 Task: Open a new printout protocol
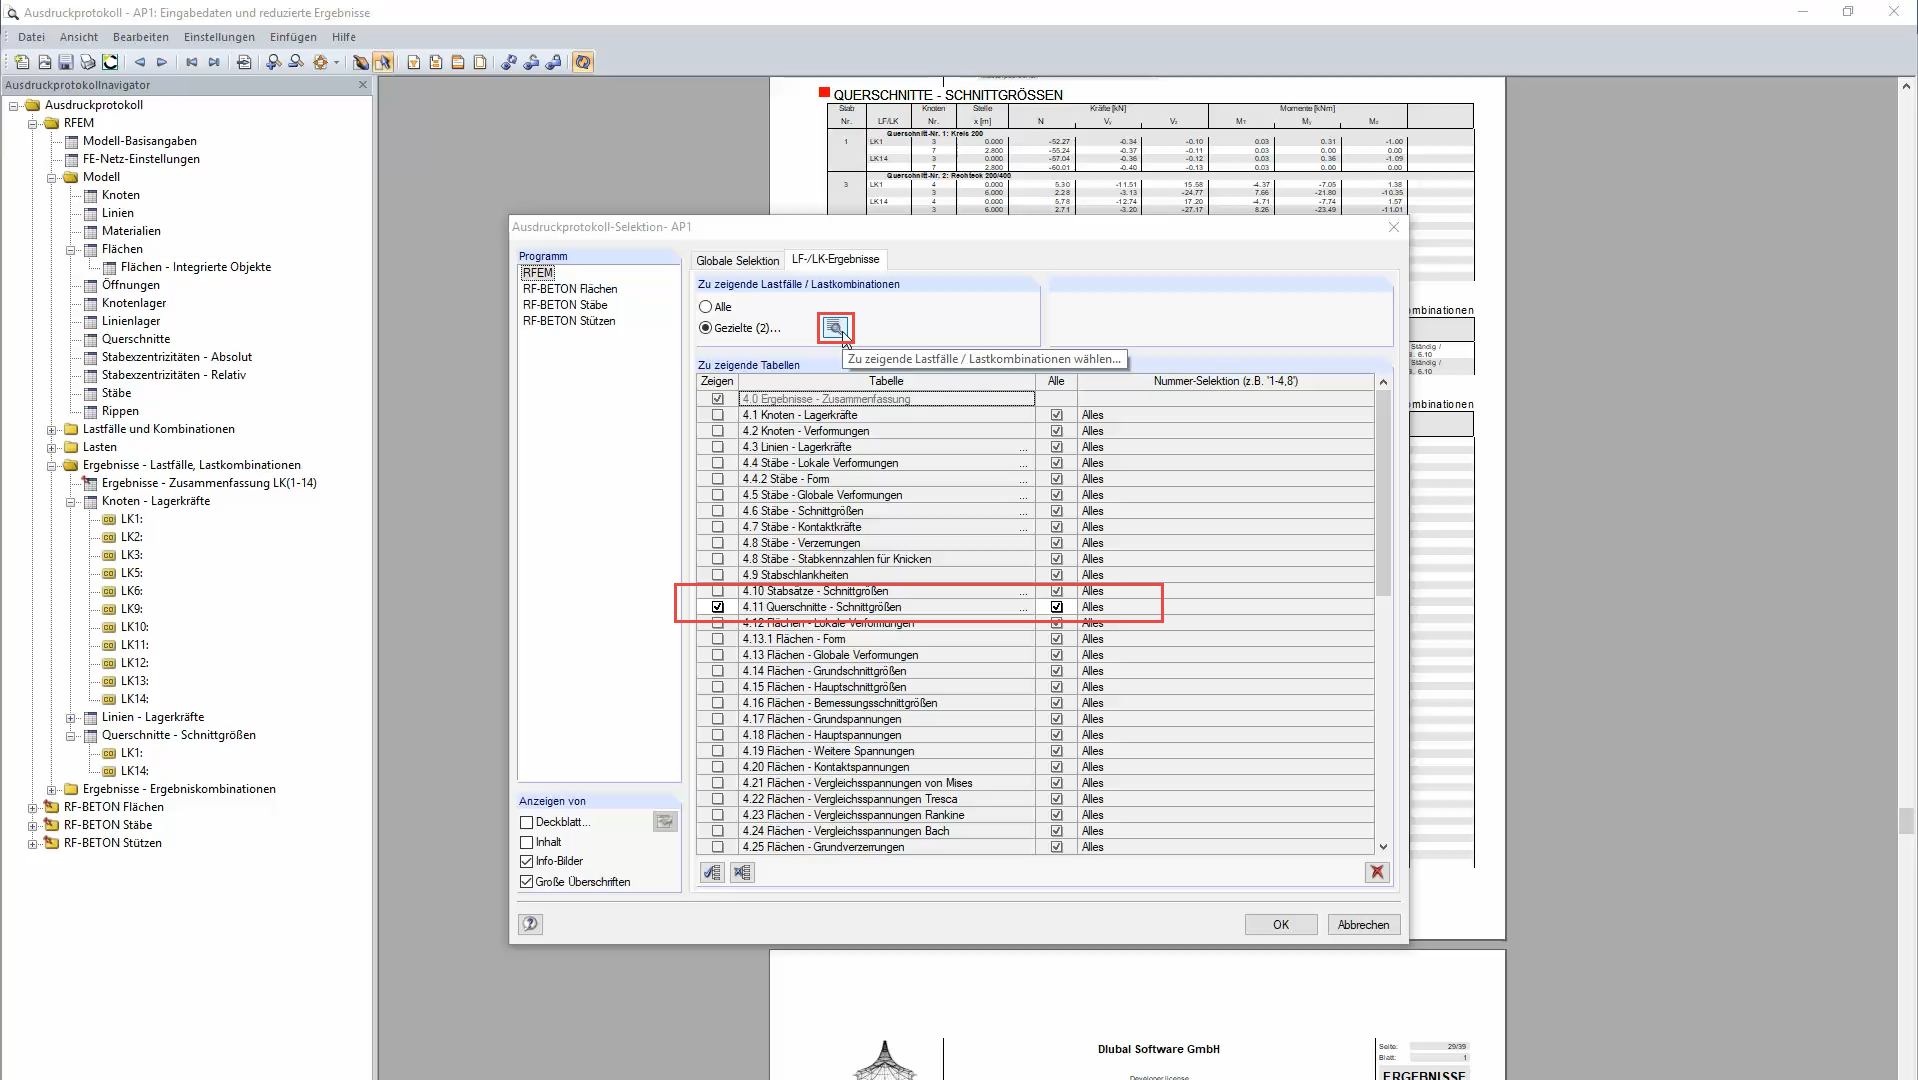21,62
